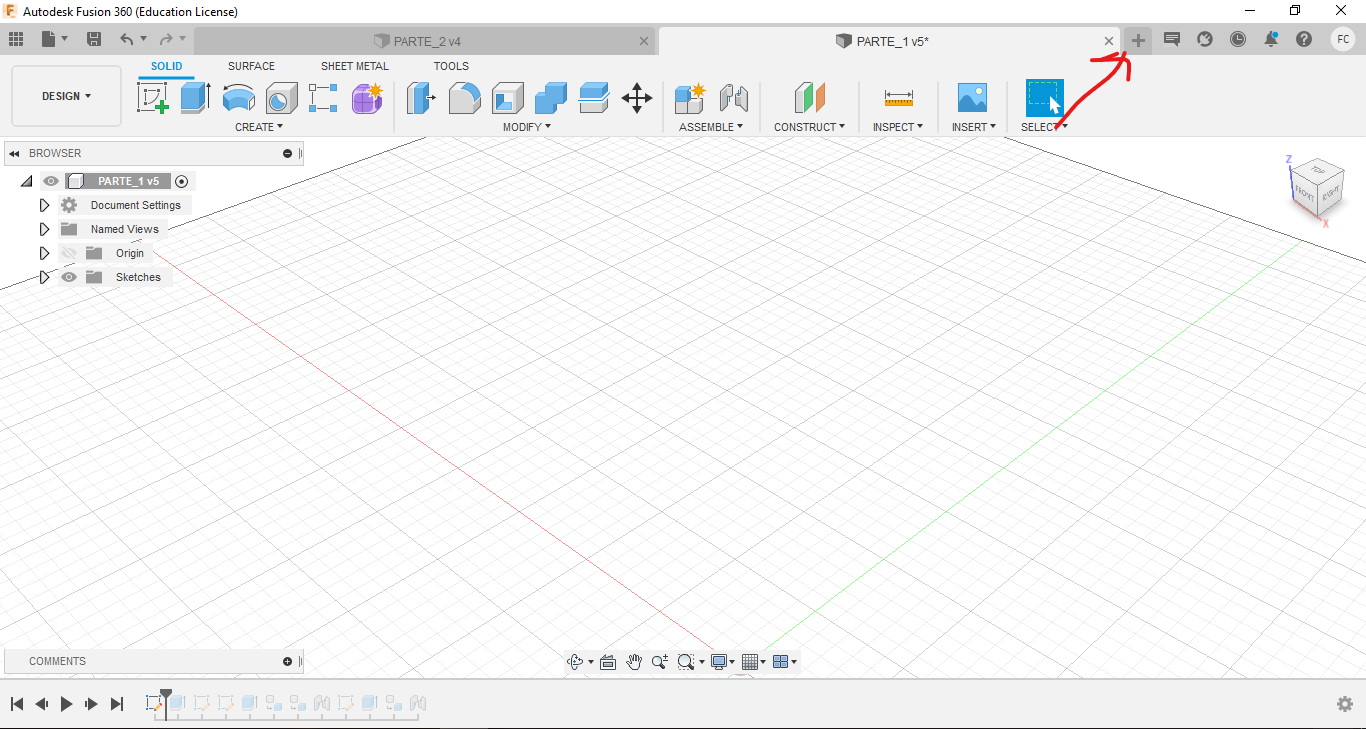Select the Create Form tool
The width and height of the screenshot is (1366, 729).
(x=367, y=98)
